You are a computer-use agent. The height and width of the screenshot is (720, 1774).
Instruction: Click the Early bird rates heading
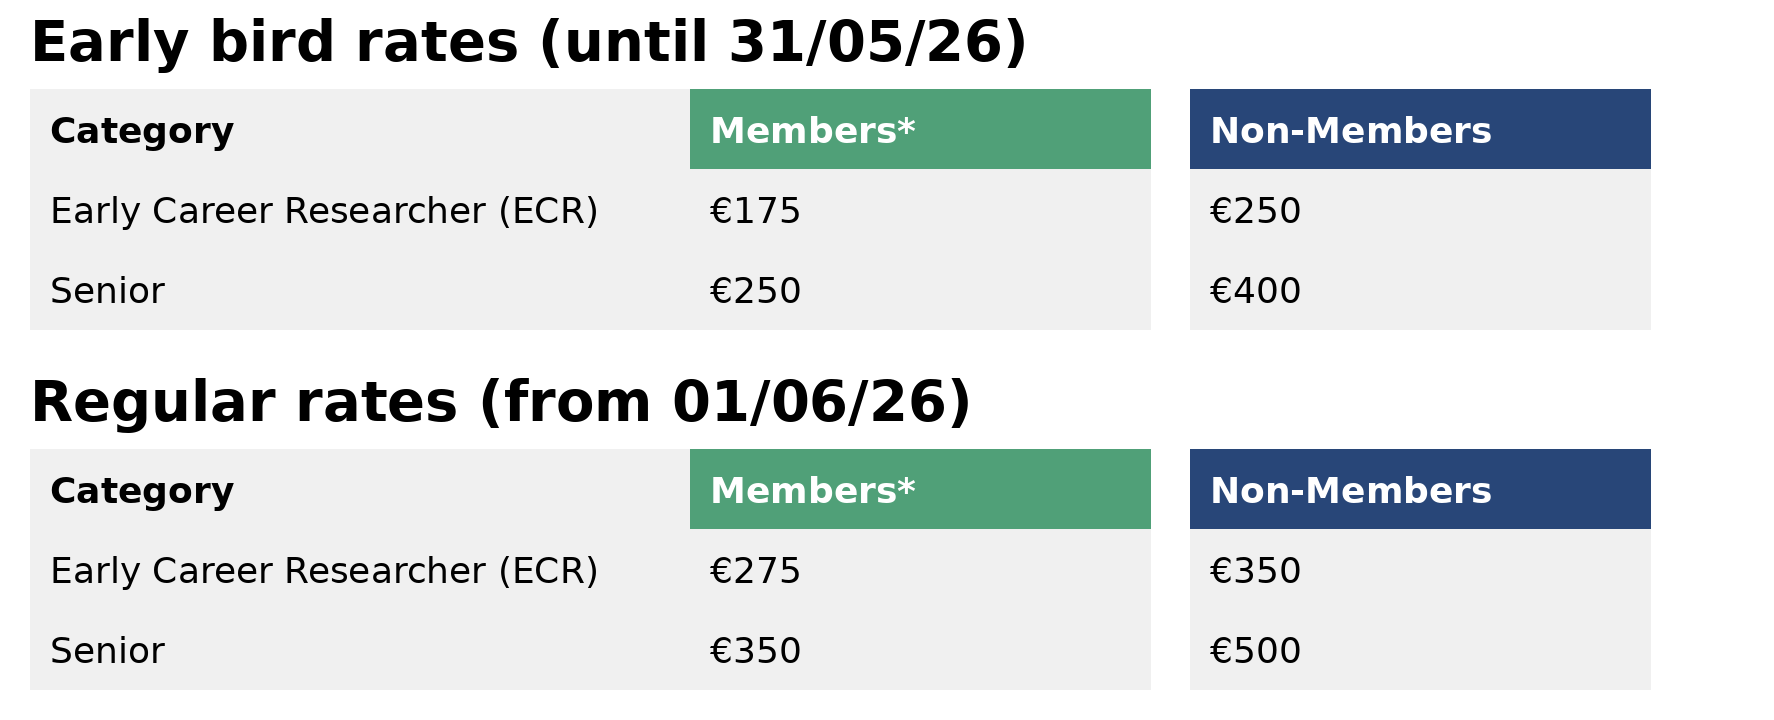point(528,43)
